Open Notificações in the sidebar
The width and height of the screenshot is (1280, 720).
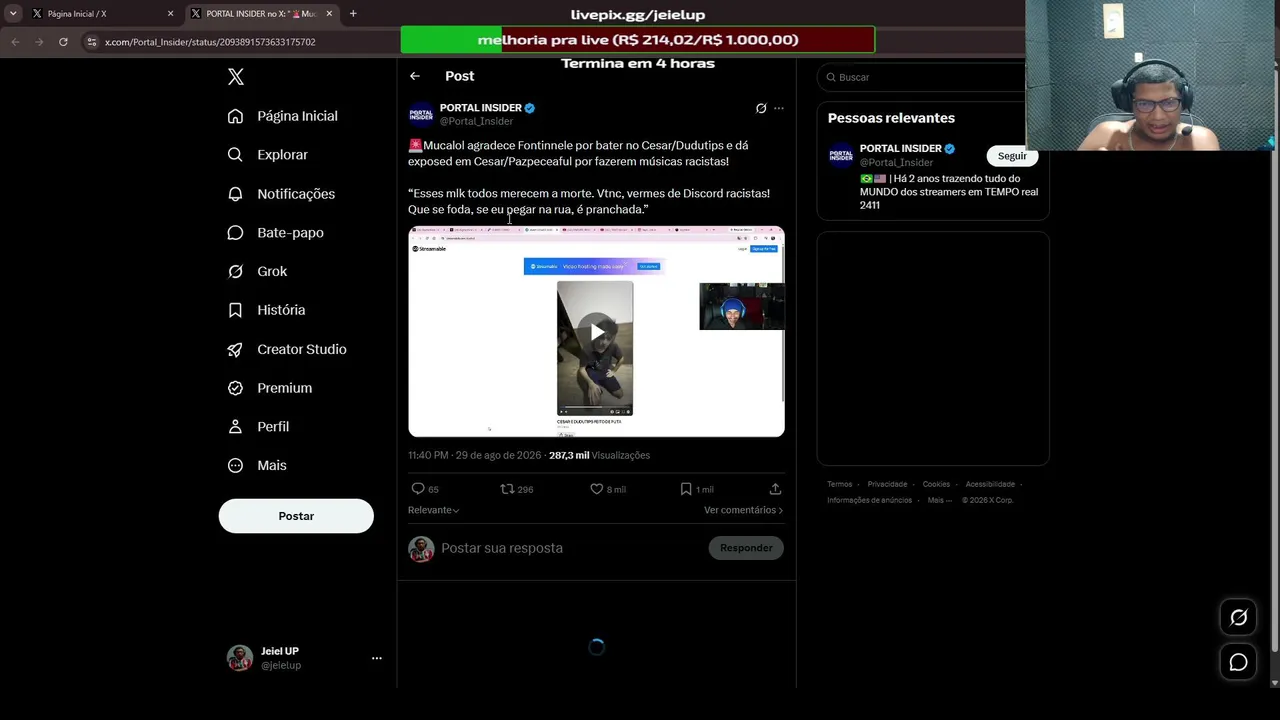[x=282, y=194]
